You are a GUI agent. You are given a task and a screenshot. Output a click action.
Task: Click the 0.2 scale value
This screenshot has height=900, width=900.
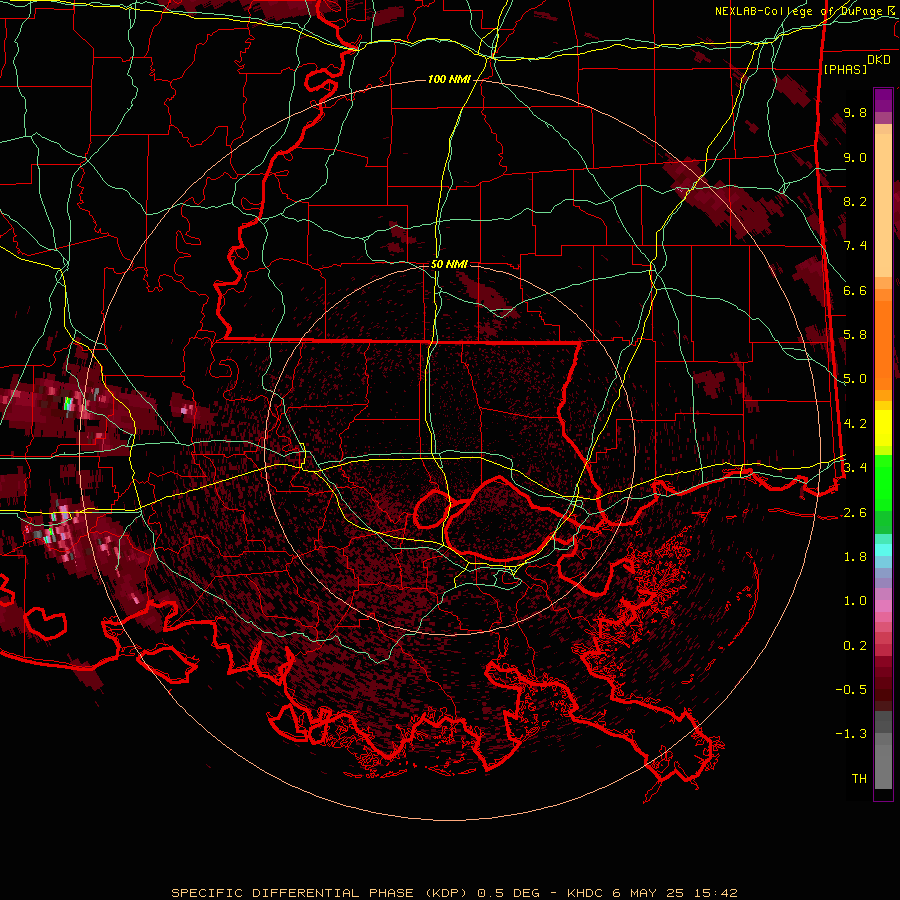[855, 646]
